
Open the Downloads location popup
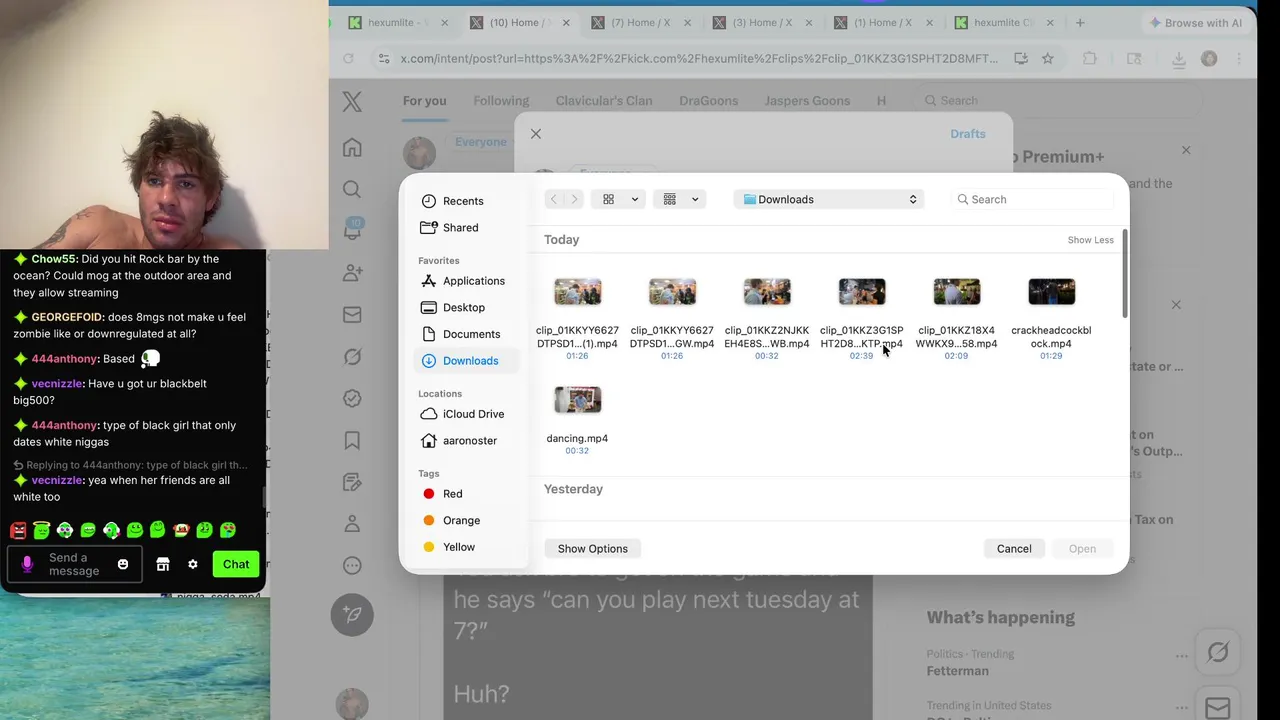tap(829, 200)
